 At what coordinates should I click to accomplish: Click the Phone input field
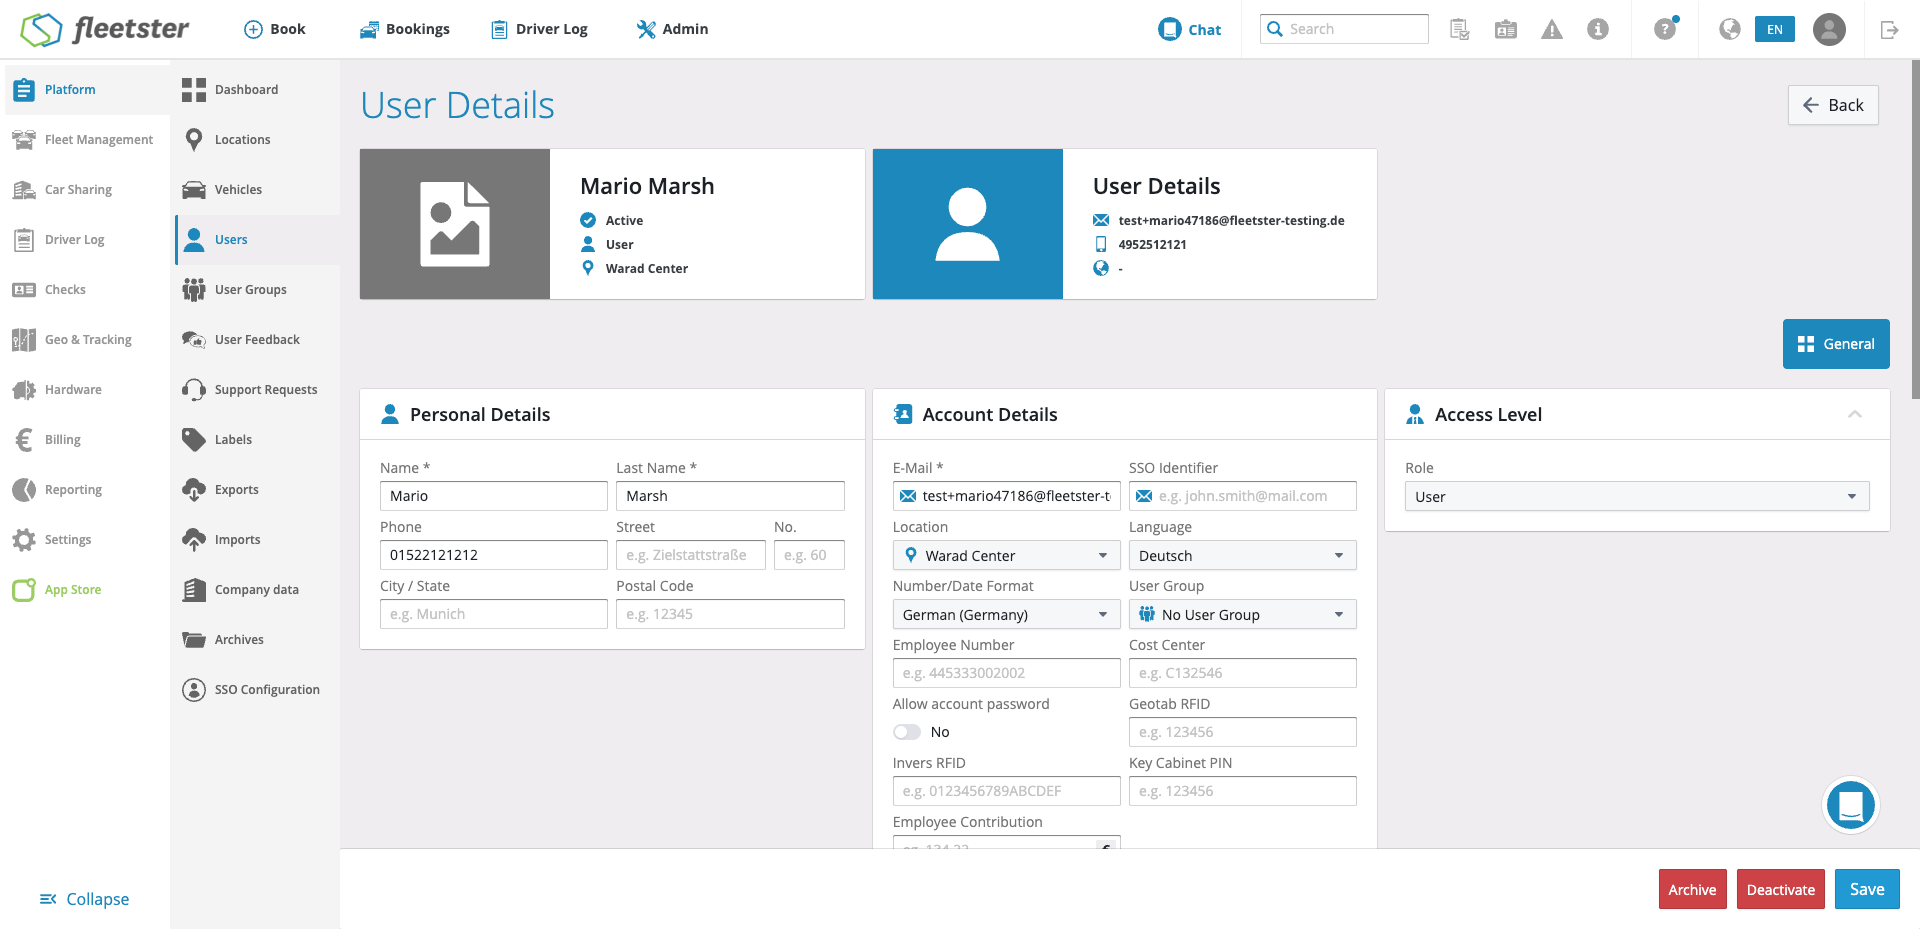494,555
